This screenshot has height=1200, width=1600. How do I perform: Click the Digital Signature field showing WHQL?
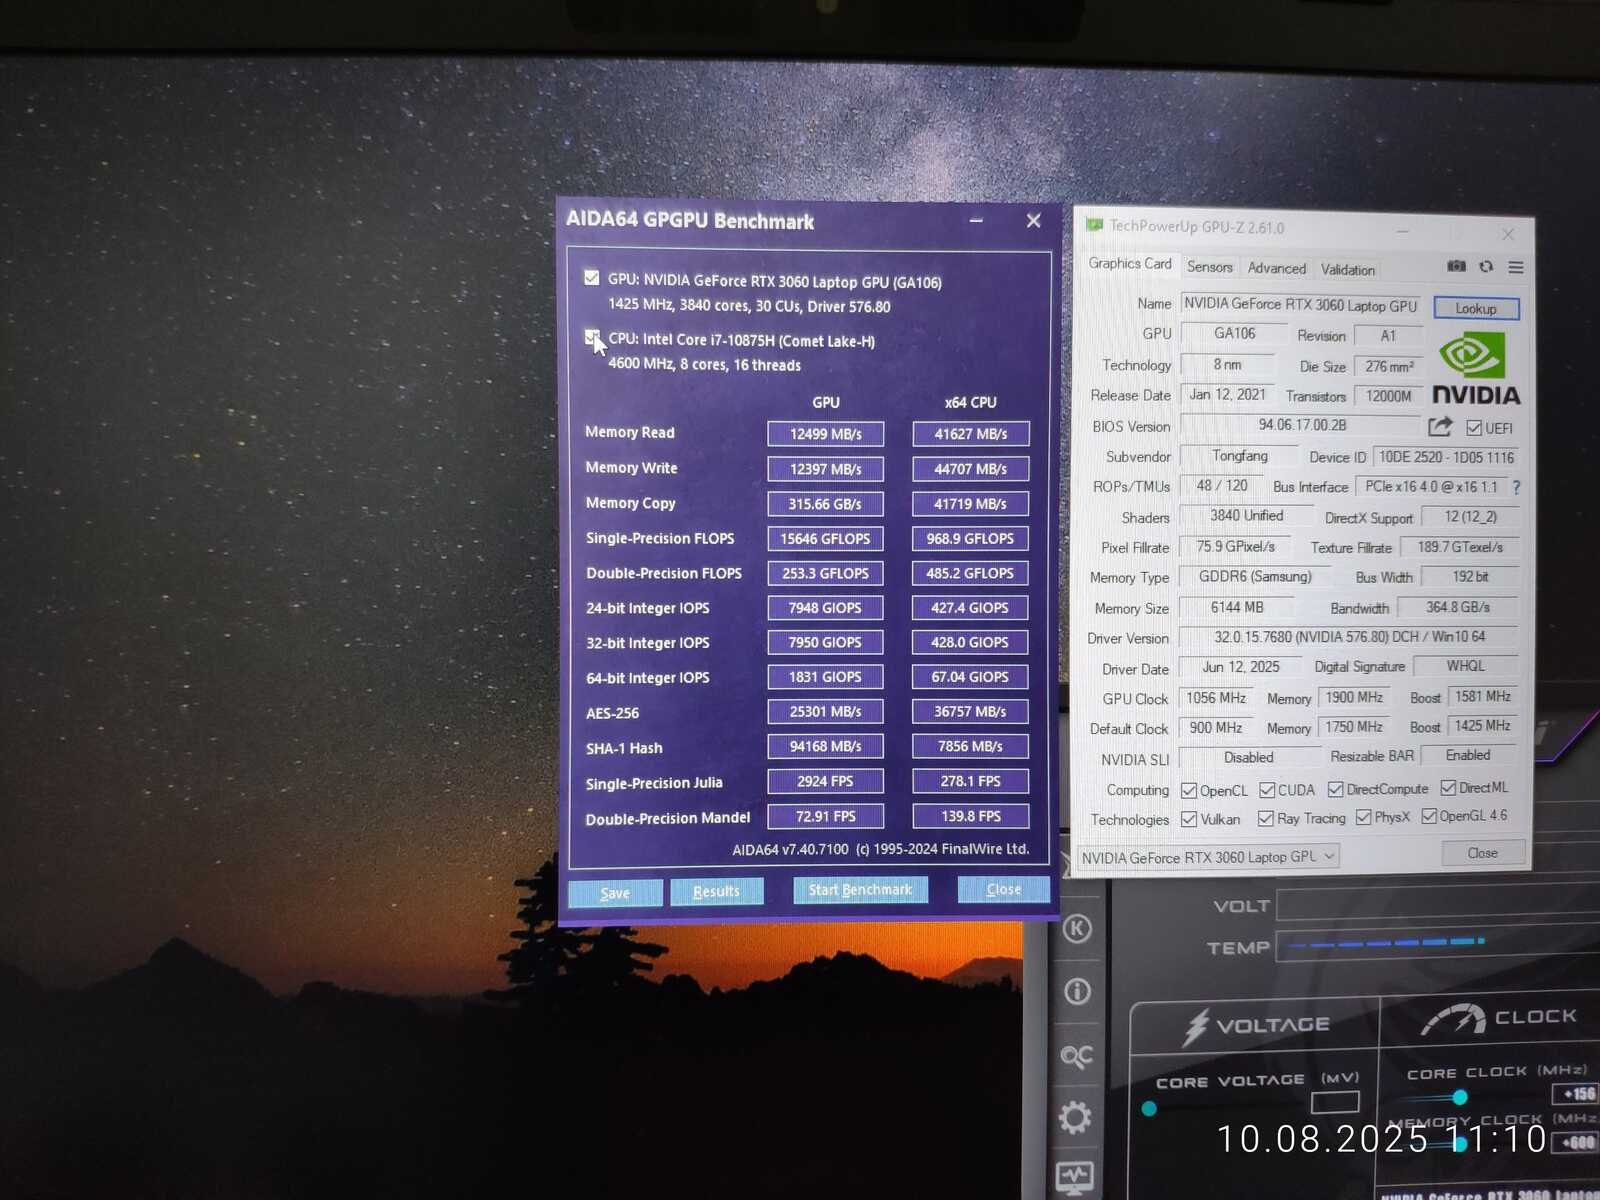1466,666
